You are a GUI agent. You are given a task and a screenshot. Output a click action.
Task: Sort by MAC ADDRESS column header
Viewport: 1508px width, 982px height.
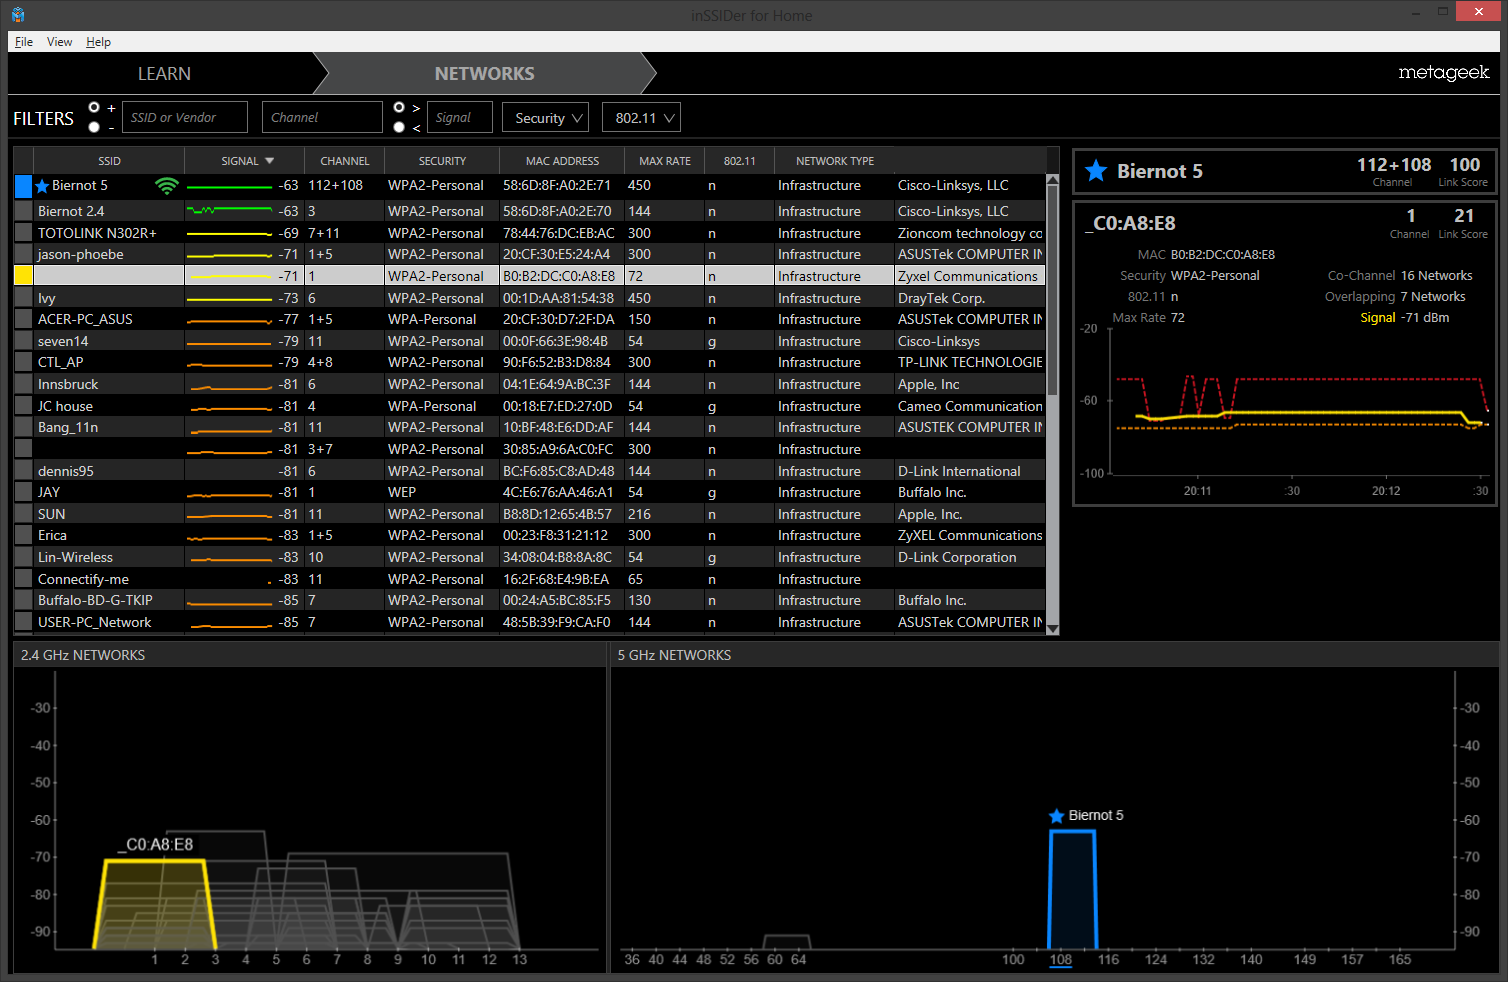coord(562,161)
